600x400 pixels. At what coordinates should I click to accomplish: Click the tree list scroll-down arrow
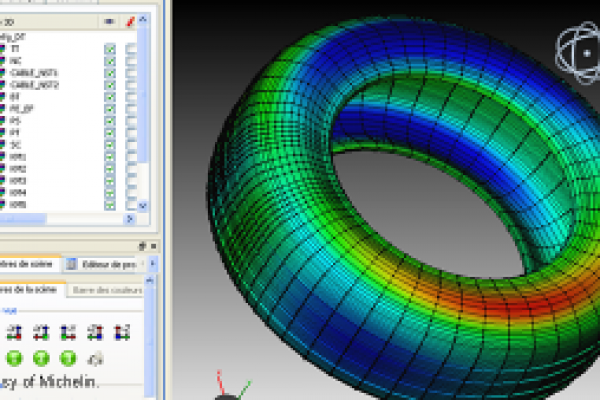click(143, 205)
